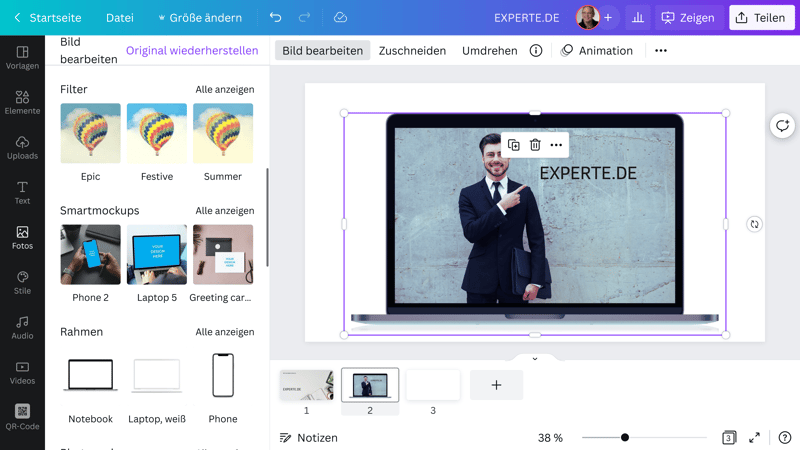The width and height of the screenshot is (800, 450).
Task: Open the Uploads sidebar panel
Action: pyautogui.click(x=22, y=147)
